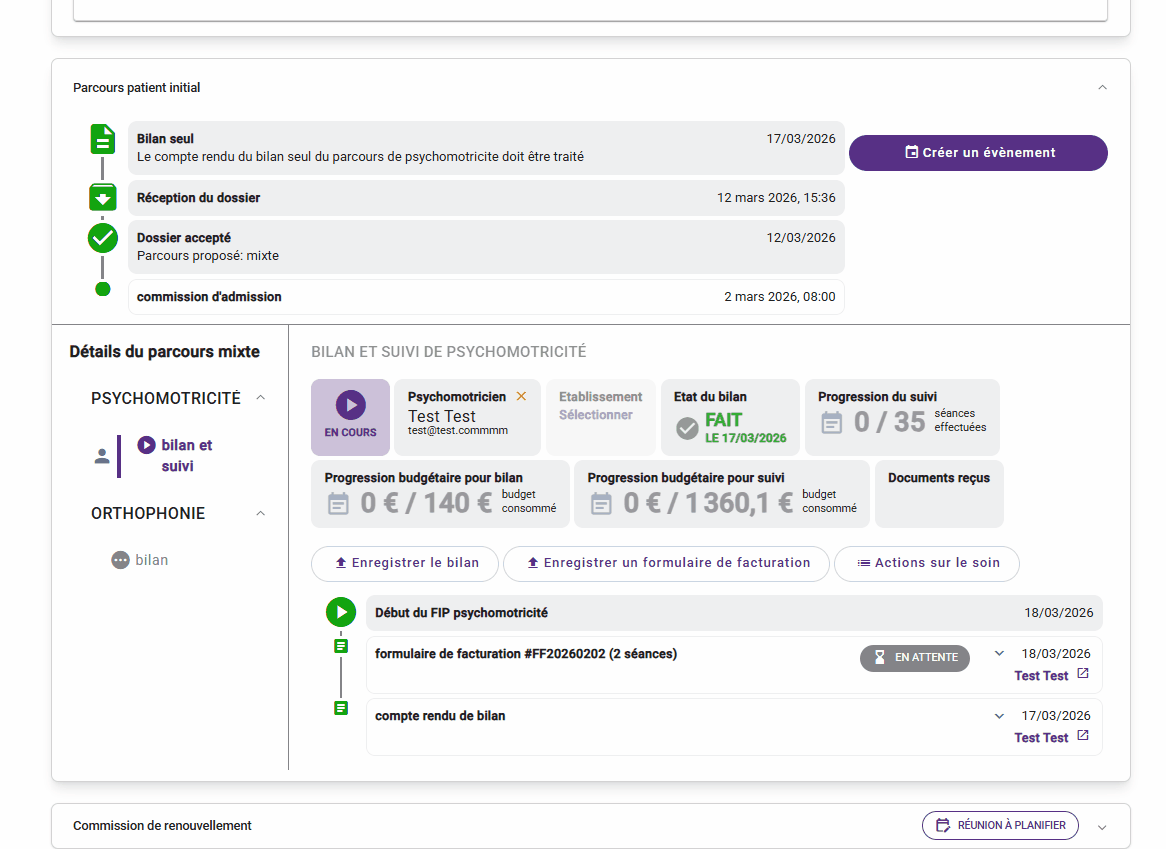This screenshot has height=849, width=1166.
Task: Click the green play icon for Début du FIP
Action: (341, 612)
